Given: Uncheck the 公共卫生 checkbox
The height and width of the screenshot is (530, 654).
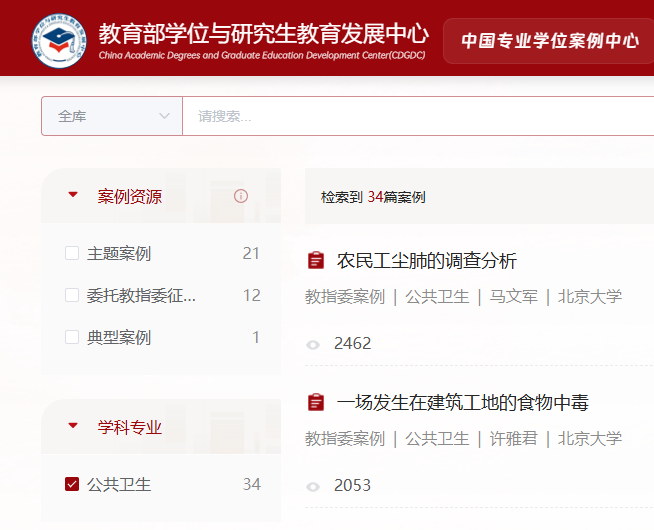Looking at the screenshot, I should point(72,484).
